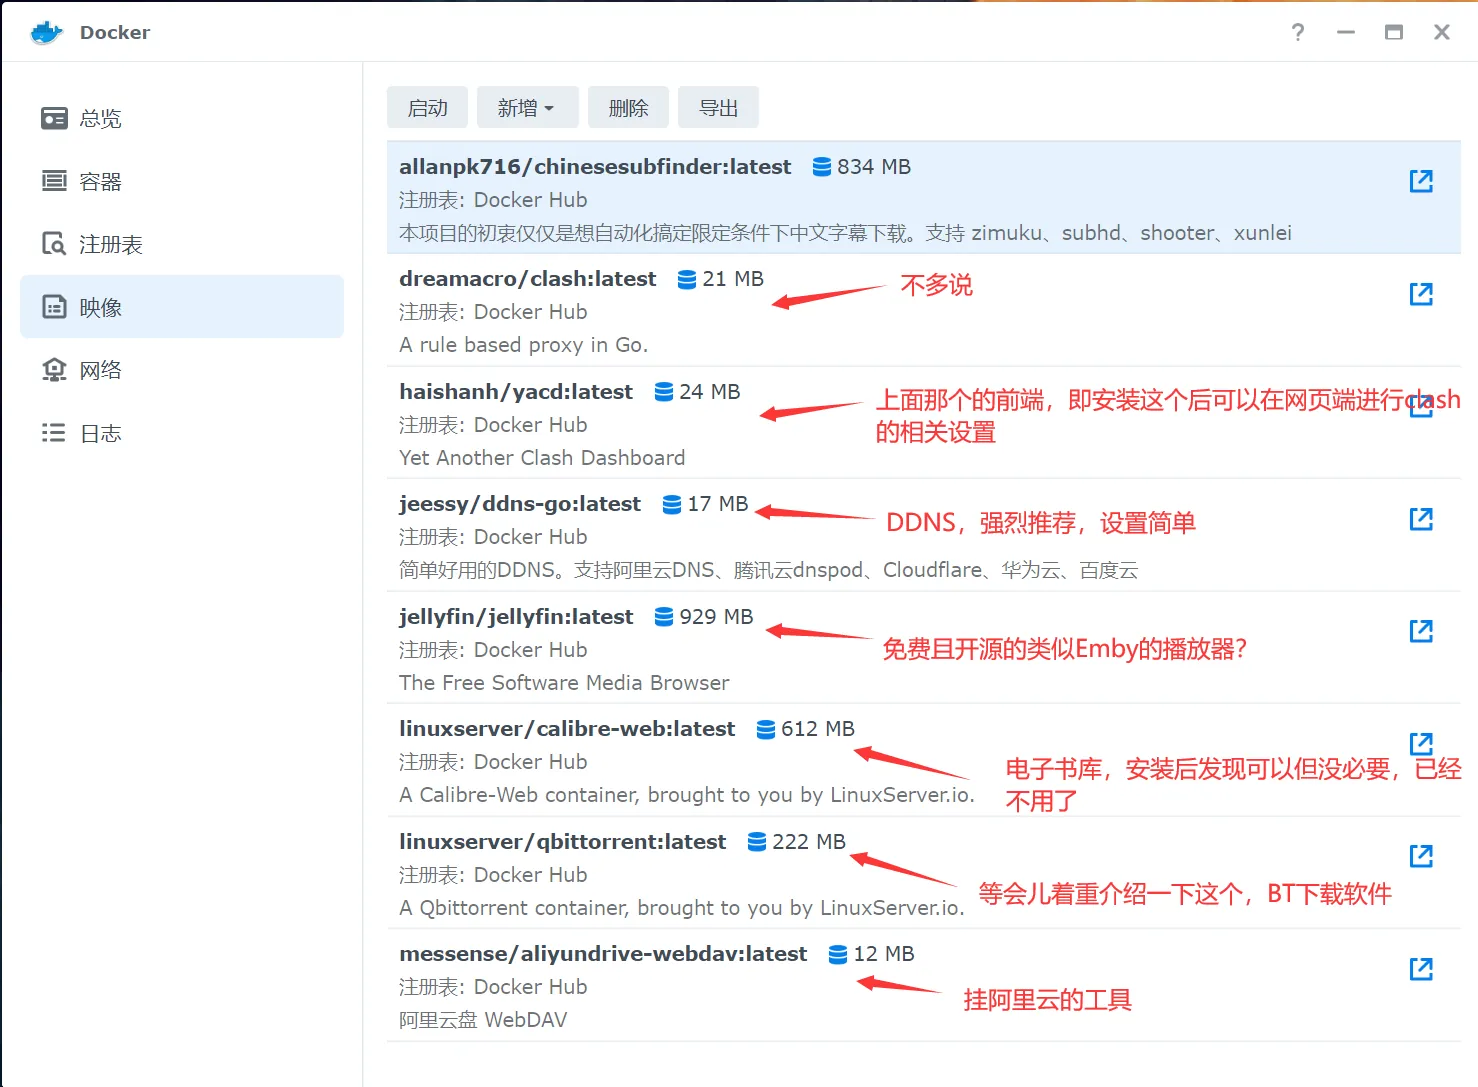
Task: Click the 总览 overview sidebar icon
Action: (54, 119)
